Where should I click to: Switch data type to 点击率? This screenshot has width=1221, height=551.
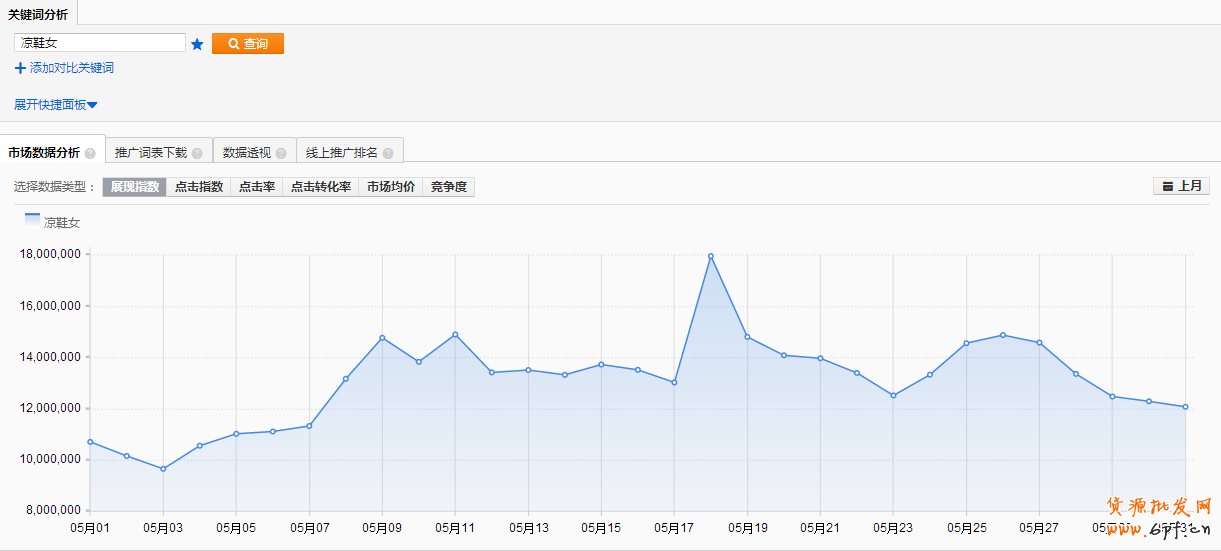[257, 187]
